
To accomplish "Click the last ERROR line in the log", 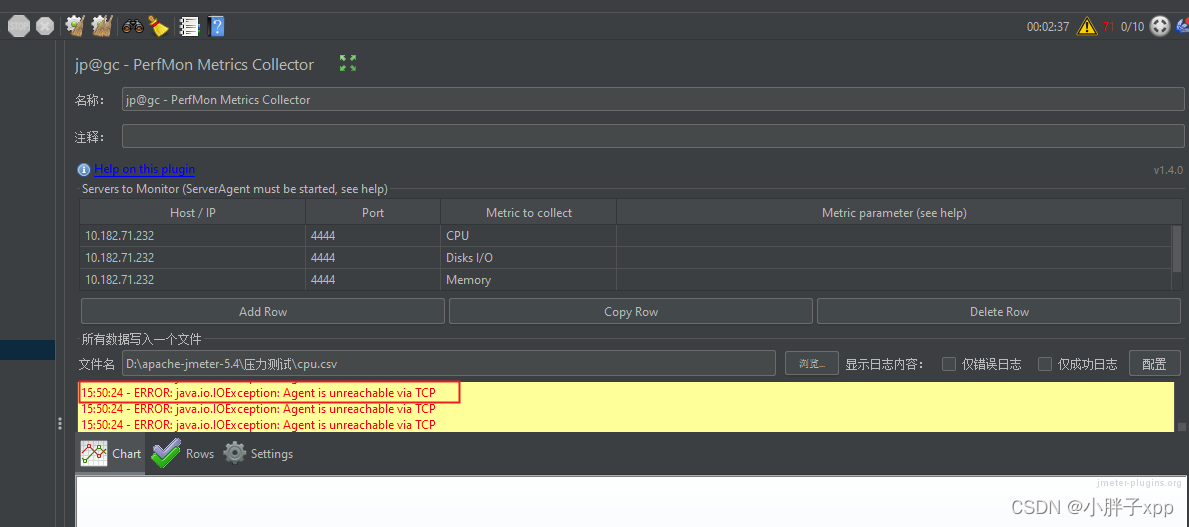I will [258, 425].
